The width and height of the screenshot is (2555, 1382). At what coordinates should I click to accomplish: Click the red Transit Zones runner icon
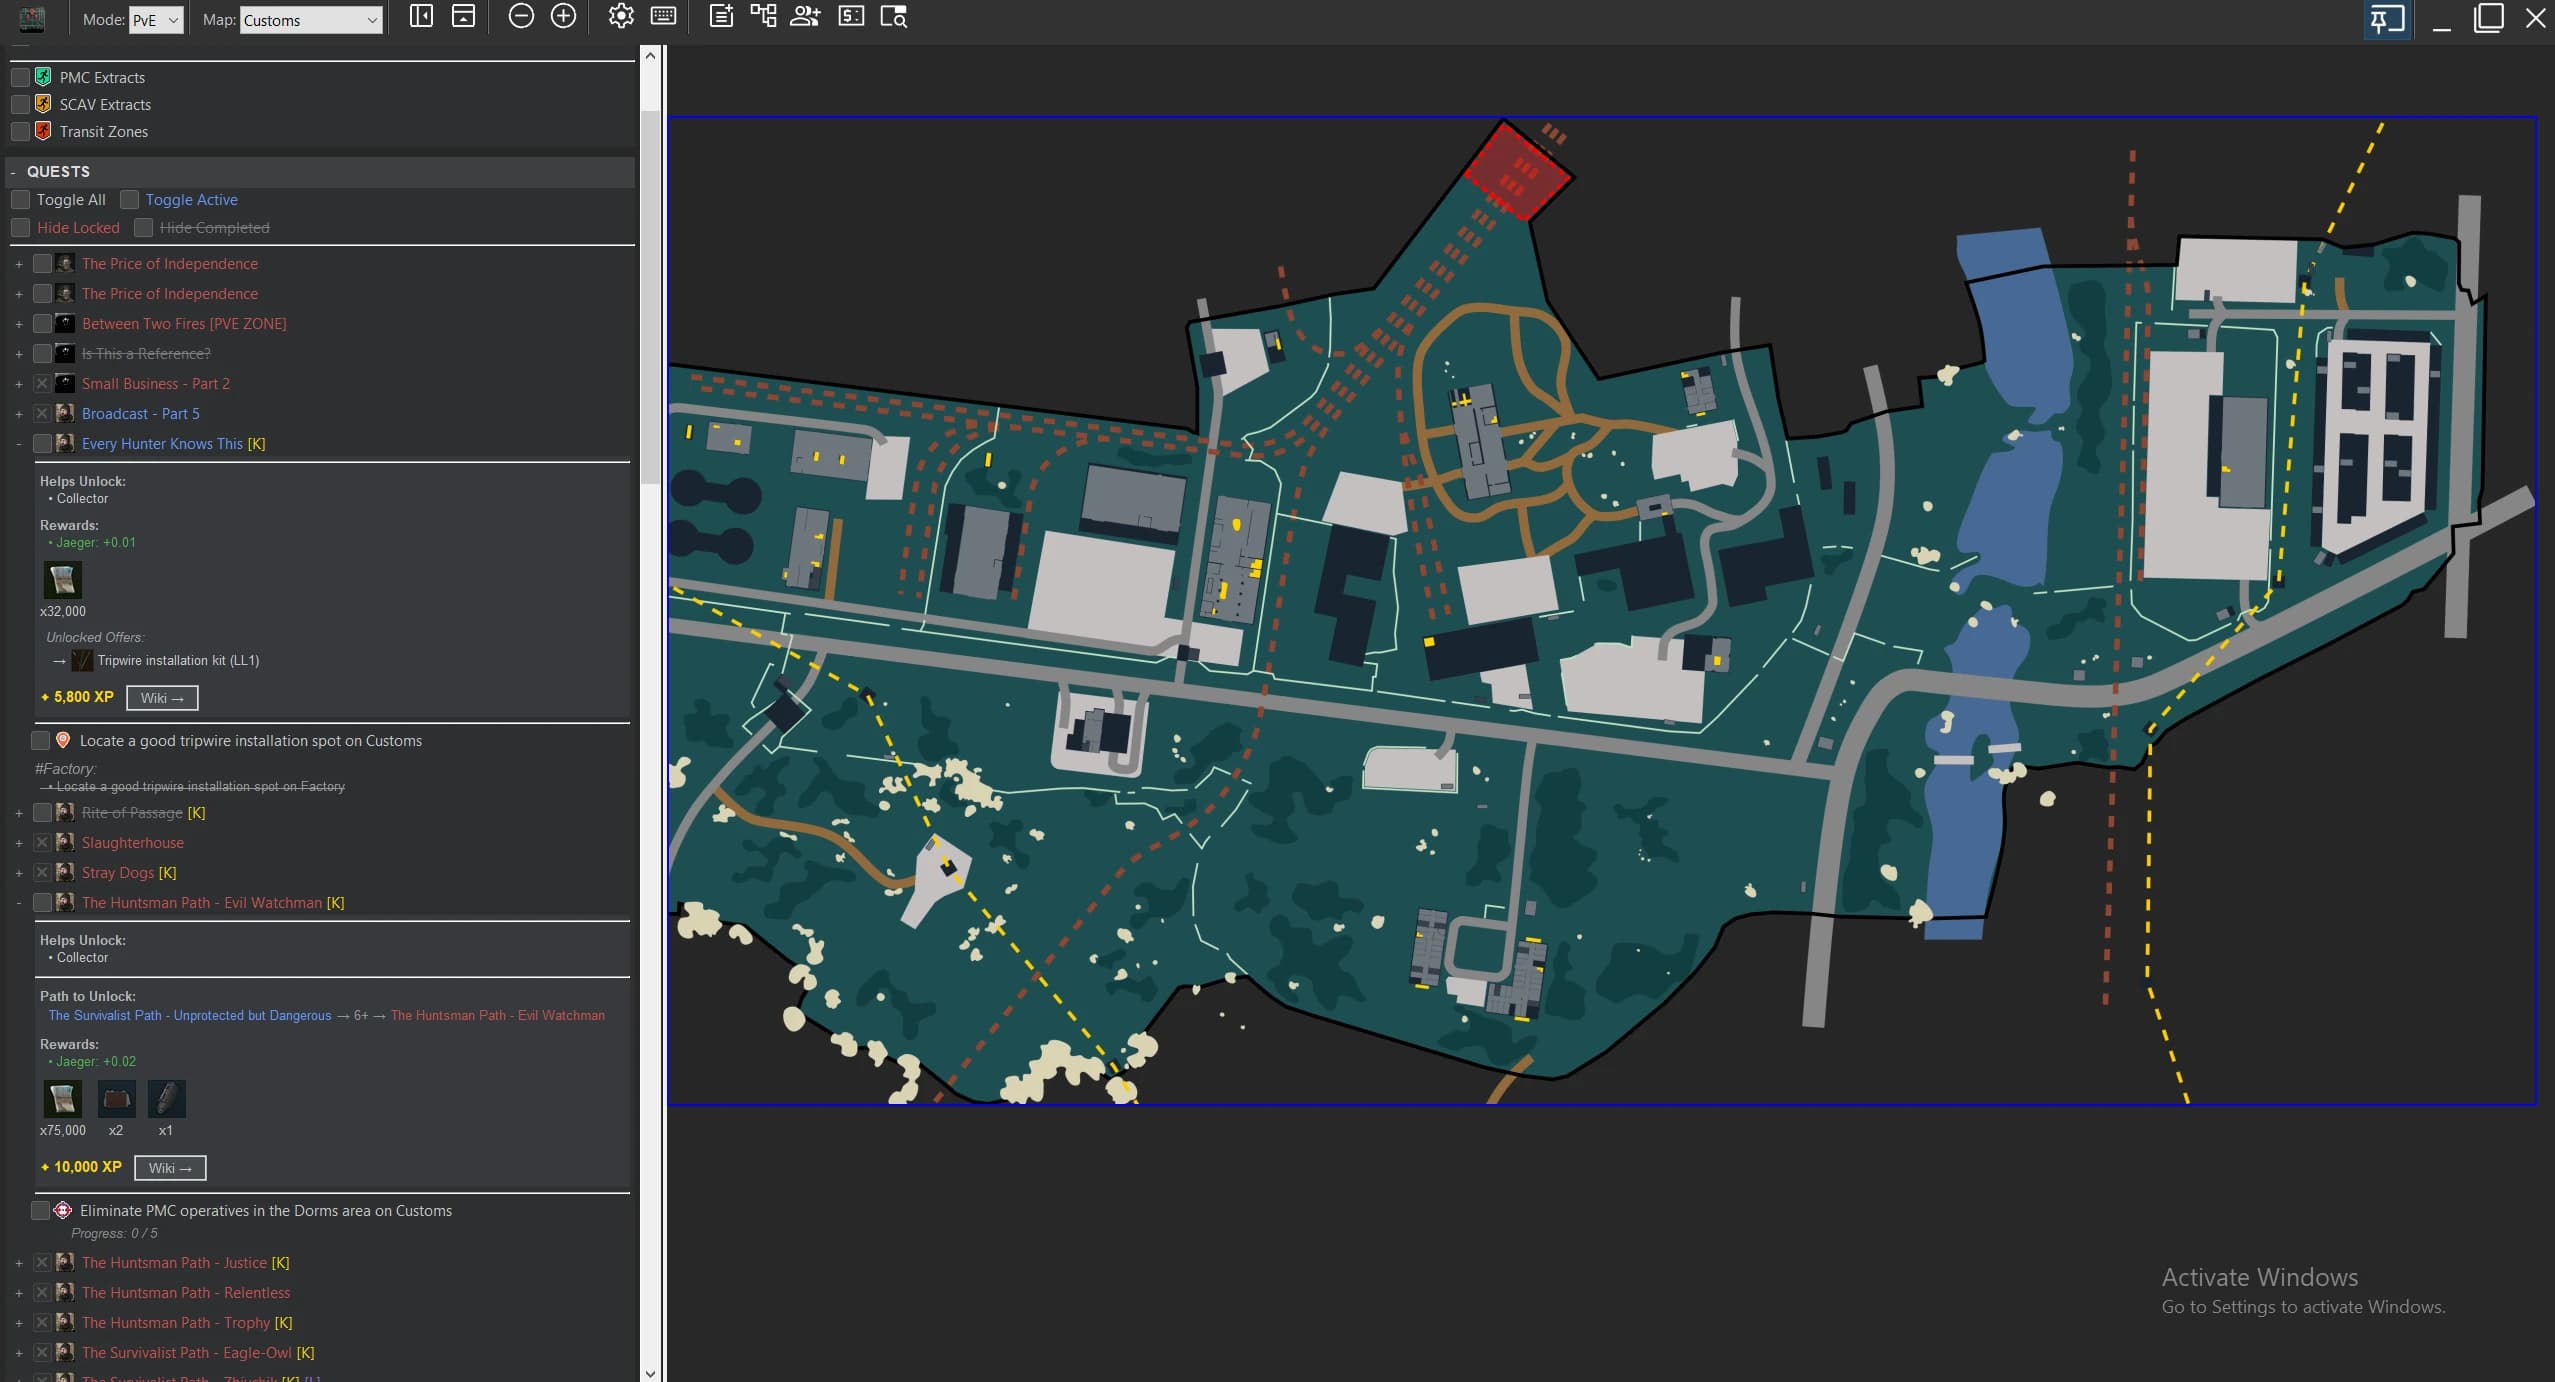point(43,131)
